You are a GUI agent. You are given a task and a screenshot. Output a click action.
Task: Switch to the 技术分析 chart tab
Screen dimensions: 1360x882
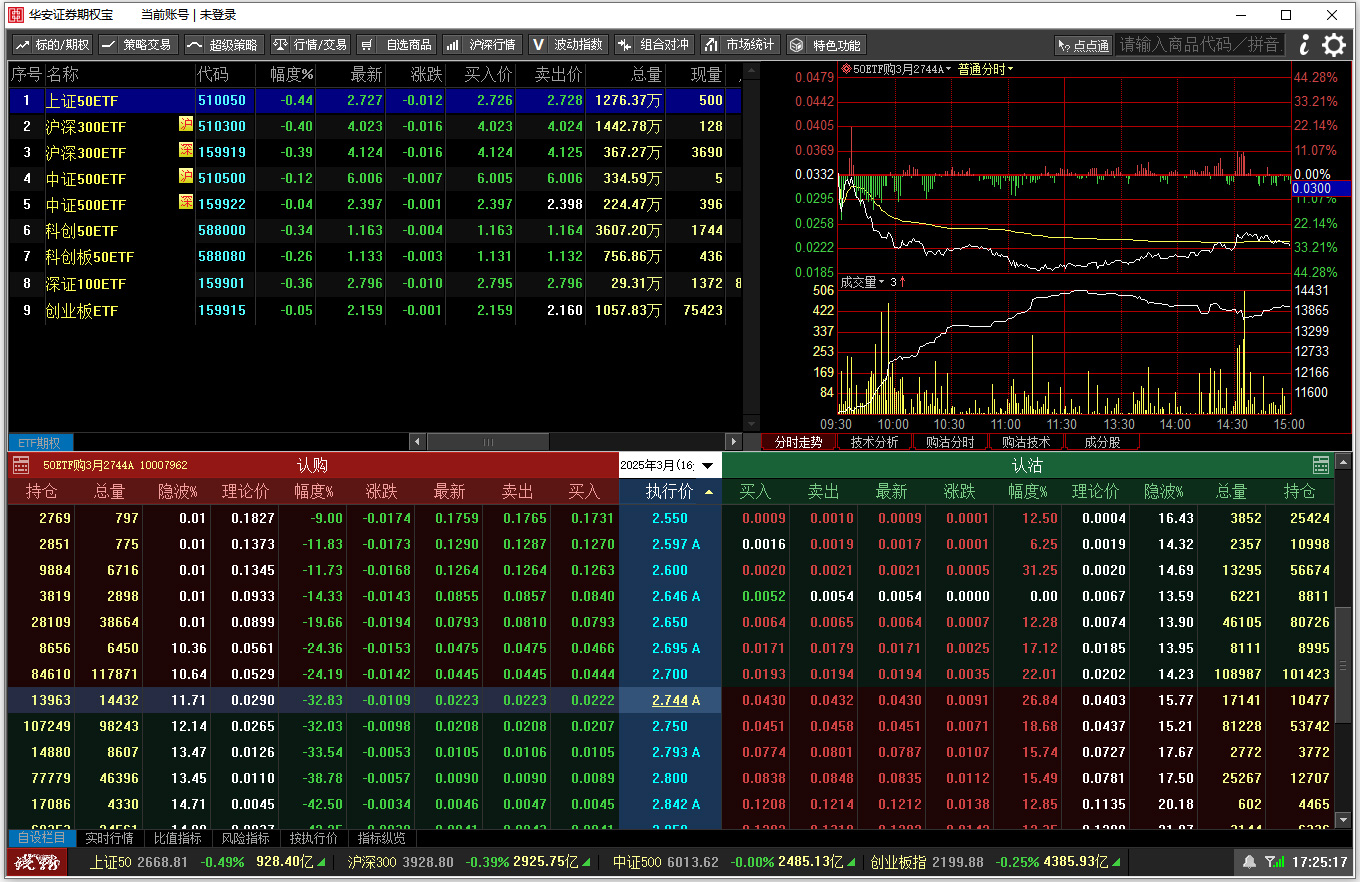click(x=875, y=442)
